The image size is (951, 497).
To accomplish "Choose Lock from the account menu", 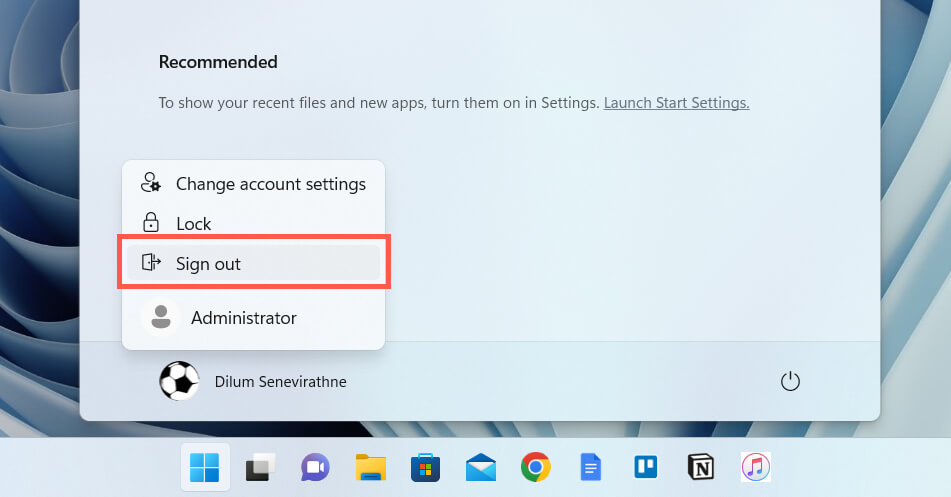I will coord(193,224).
